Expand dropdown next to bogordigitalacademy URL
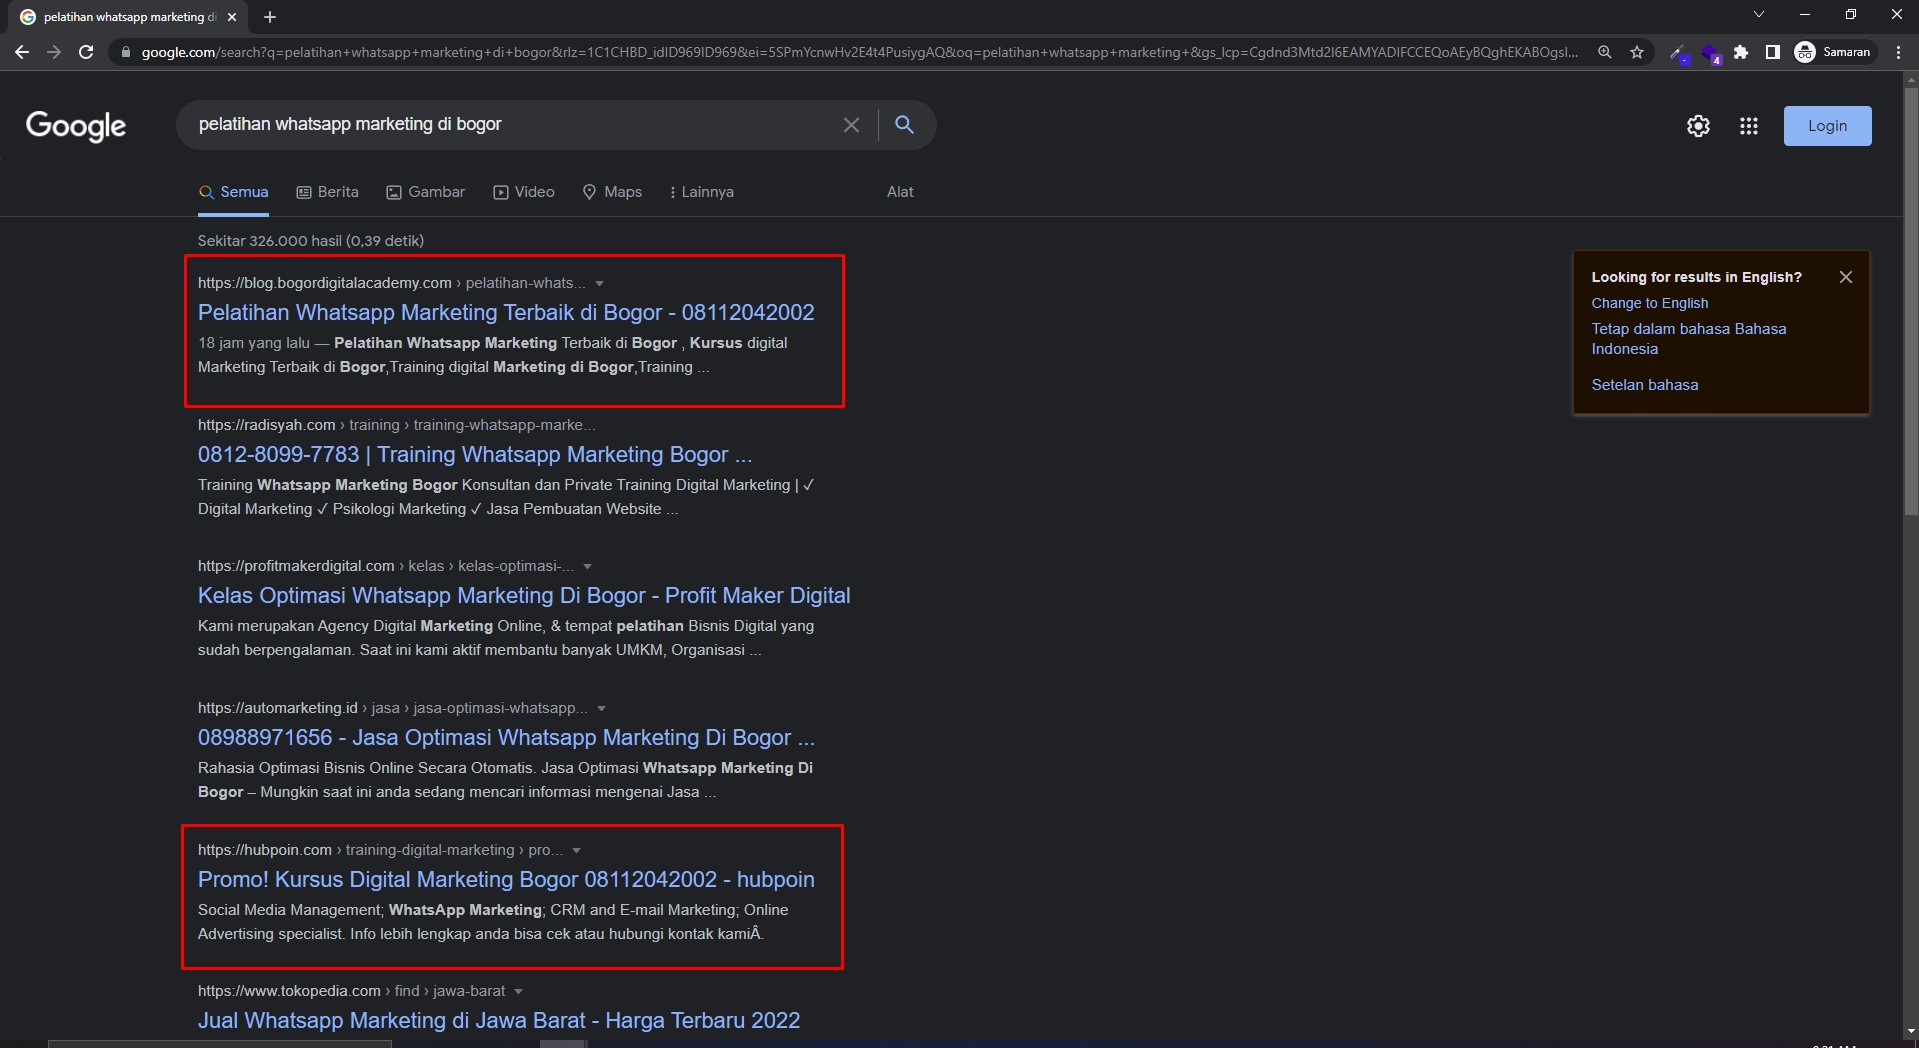This screenshot has width=1919, height=1048. coord(599,284)
